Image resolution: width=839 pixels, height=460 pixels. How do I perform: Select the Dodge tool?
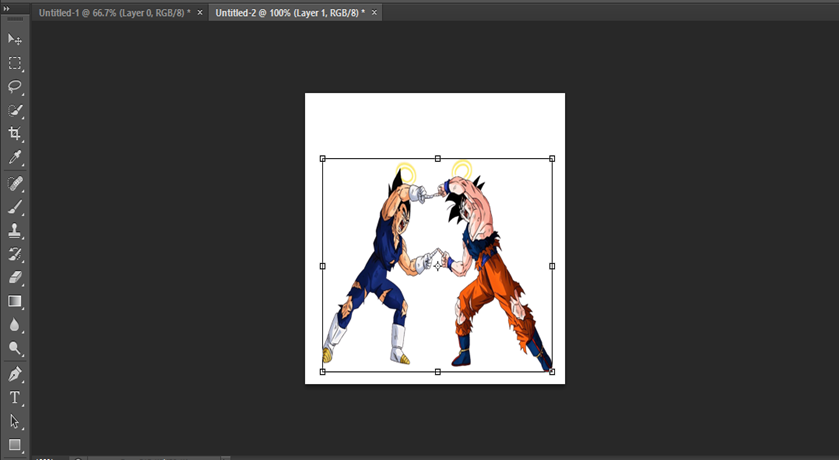[x=14, y=348]
